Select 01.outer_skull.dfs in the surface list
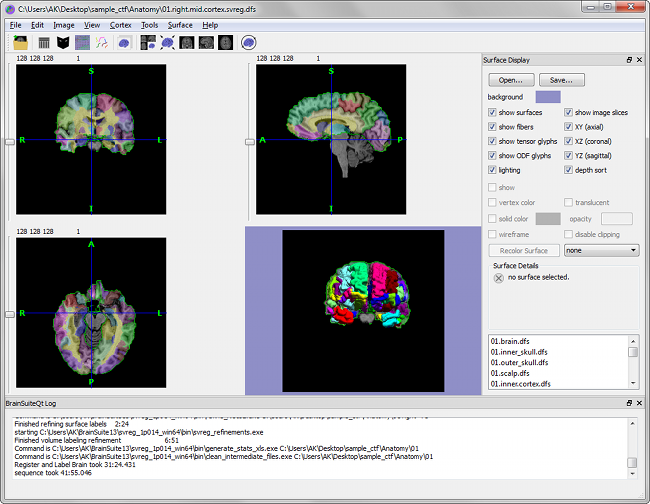Image resolution: width=650 pixels, height=504 pixels. tap(518, 362)
